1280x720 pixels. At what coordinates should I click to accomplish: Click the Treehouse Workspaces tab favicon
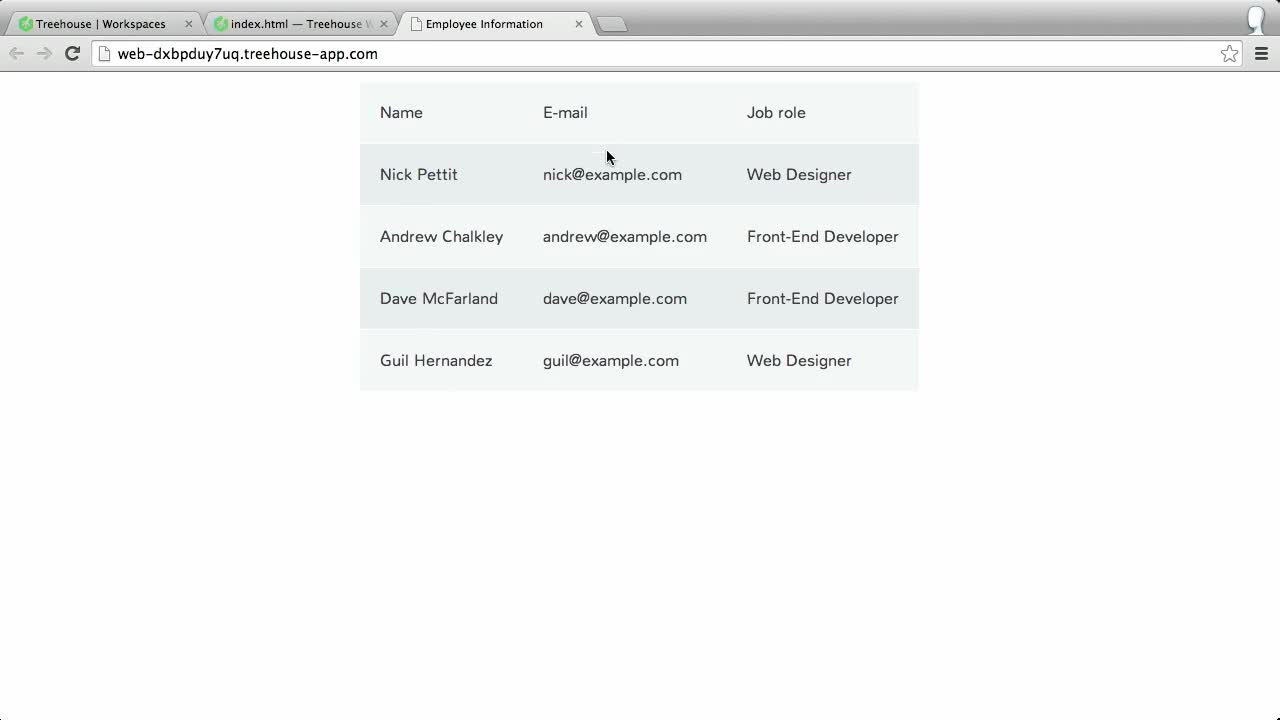26,24
